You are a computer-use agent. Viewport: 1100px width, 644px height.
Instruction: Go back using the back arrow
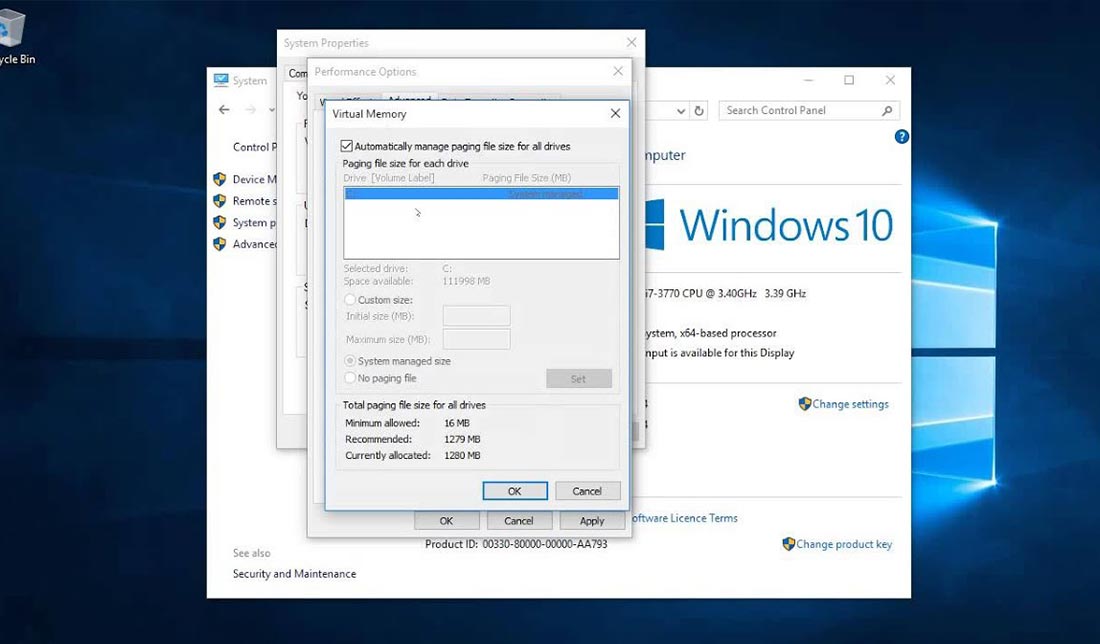point(224,110)
